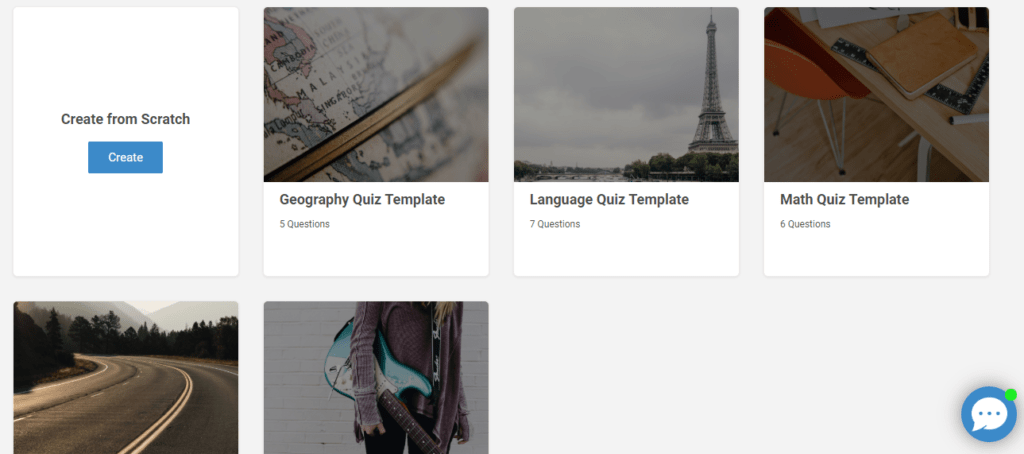Open the Math Quiz Template title
This screenshot has width=1024, height=454.
(x=844, y=199)
